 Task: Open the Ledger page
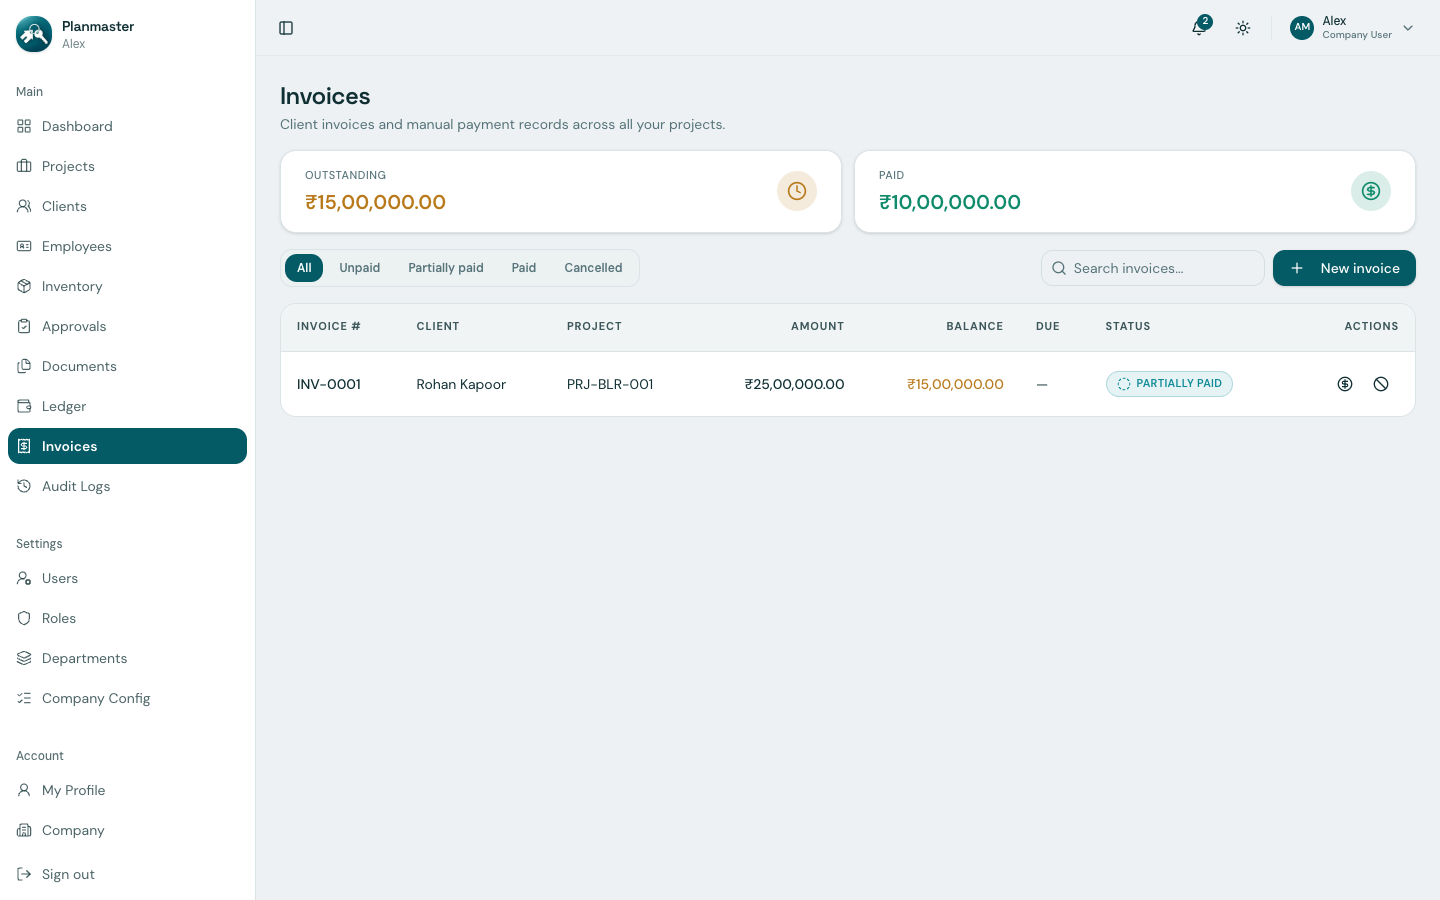pos(127,406)
